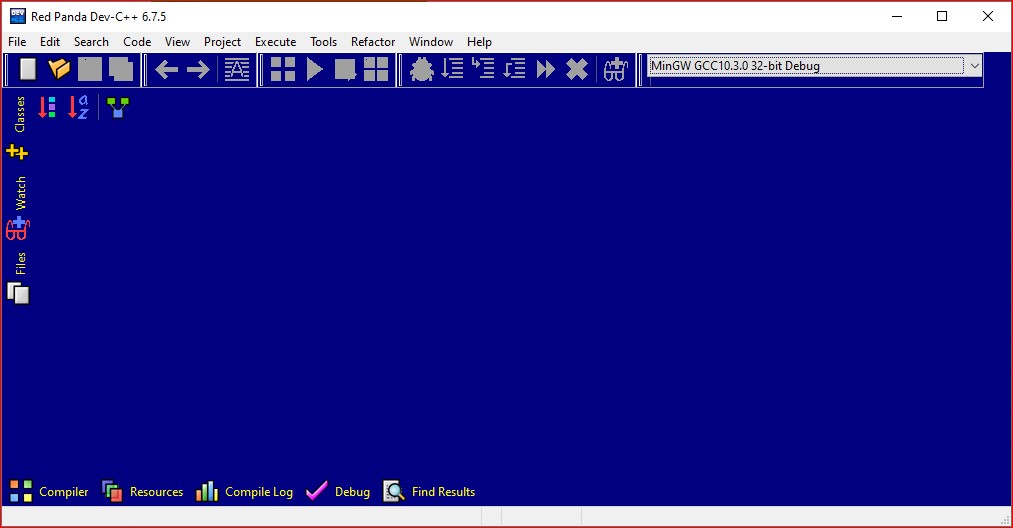Open the Resources bottom tab
The height and width of the screenshot is (528, 1013).
point(143,492)
